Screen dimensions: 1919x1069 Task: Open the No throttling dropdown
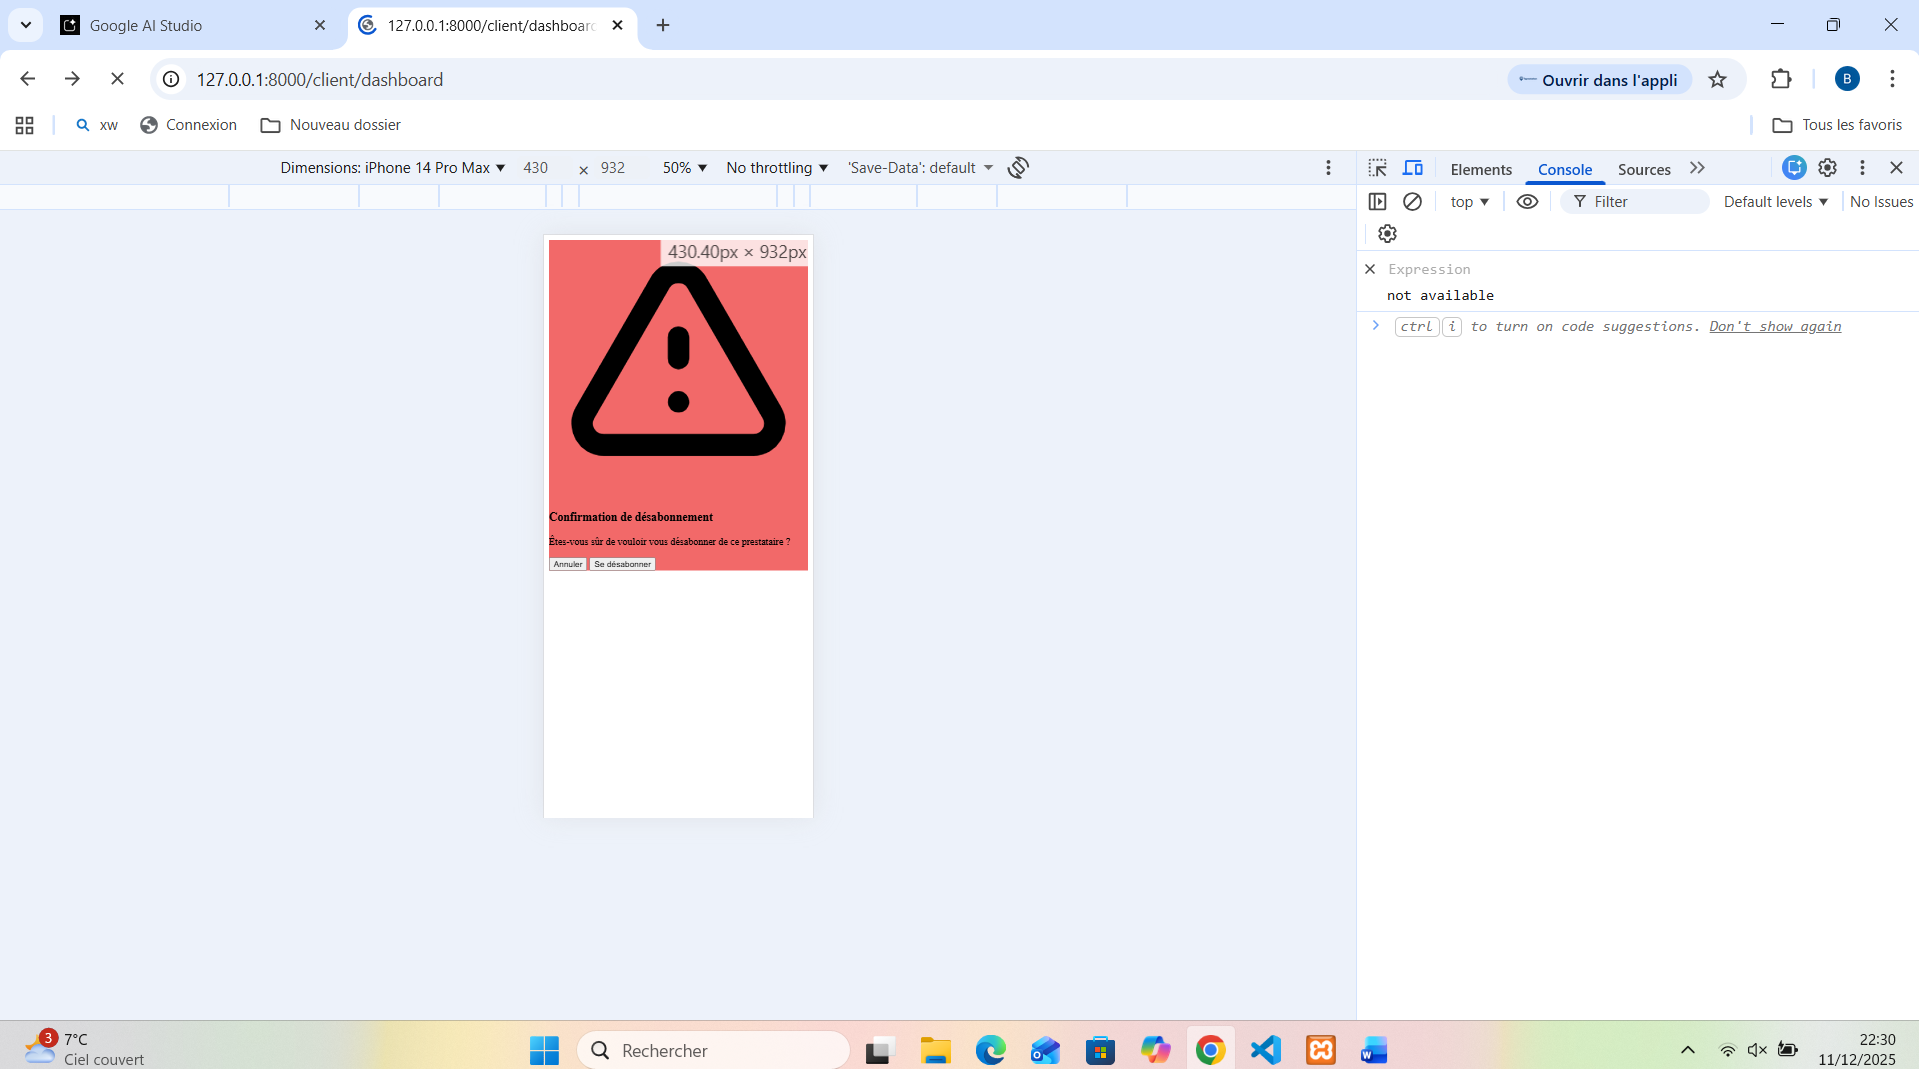coord(777,168)
